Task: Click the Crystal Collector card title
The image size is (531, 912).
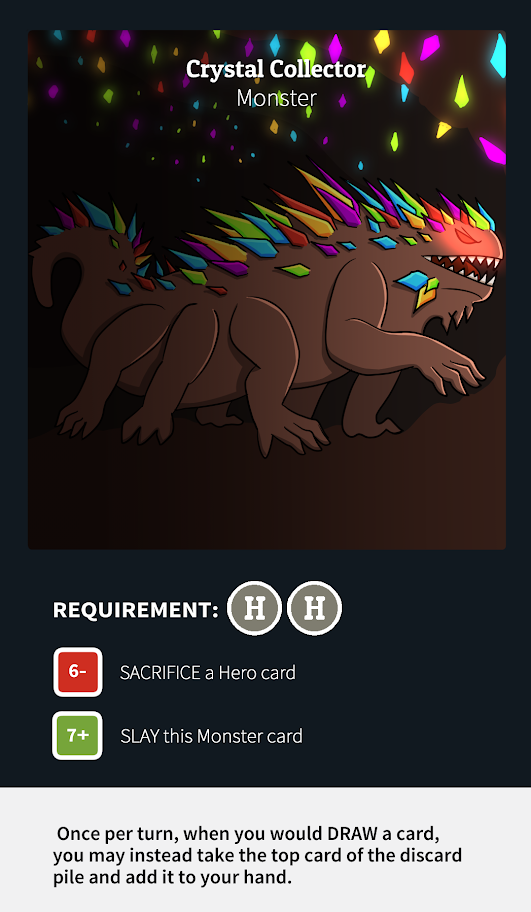Action: [x=276, y=69]
